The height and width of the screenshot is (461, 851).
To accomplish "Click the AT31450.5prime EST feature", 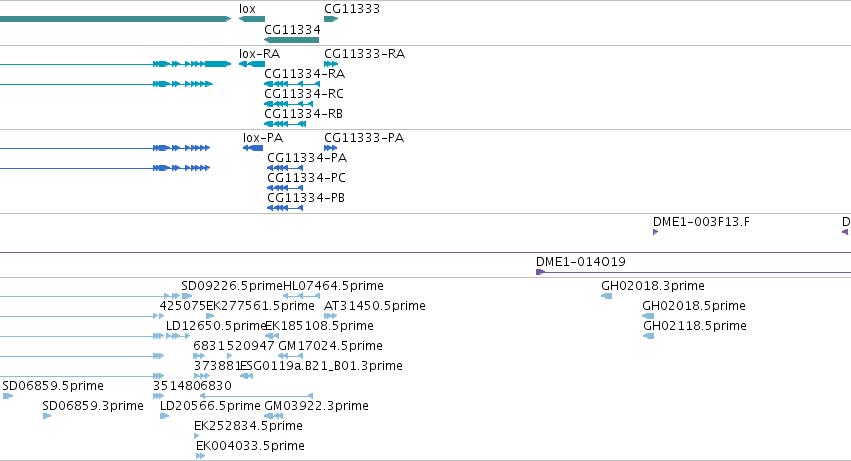I will click(331, 316).
